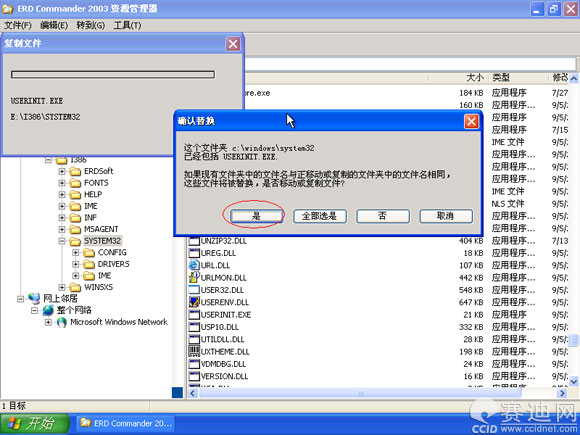
Task: Select the UXTHEME.DLL file icon
Action: tap(194, 351)
